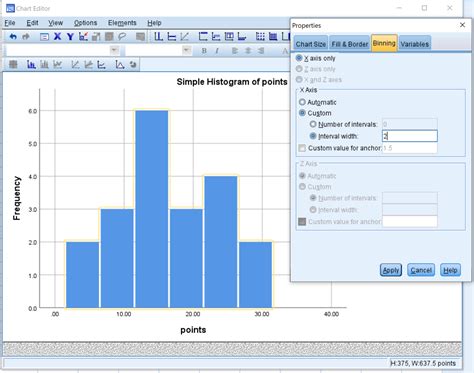Click the Apply button

pos(391,270)
